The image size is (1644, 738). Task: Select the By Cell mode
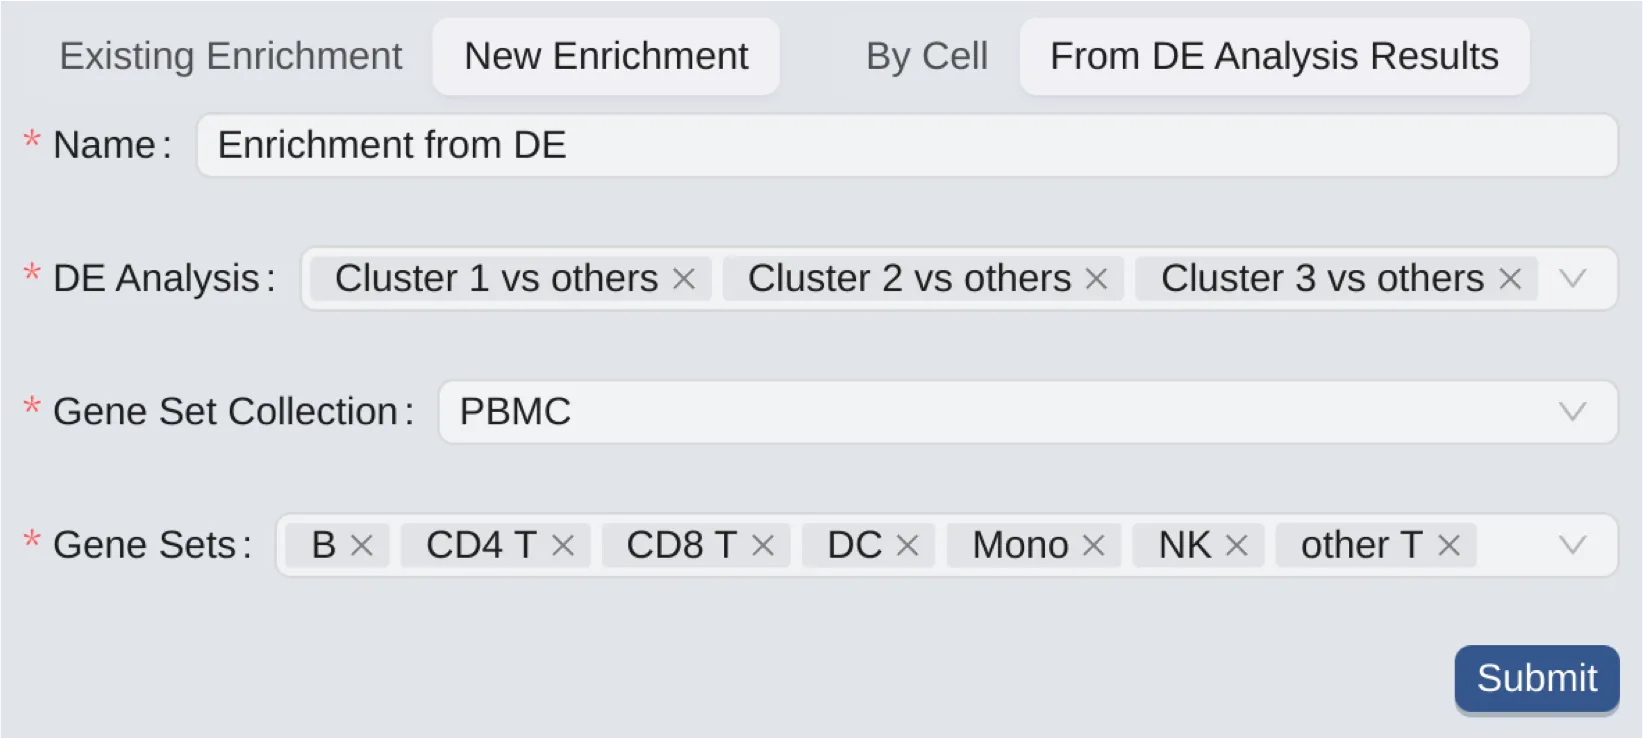pos(925,56)
